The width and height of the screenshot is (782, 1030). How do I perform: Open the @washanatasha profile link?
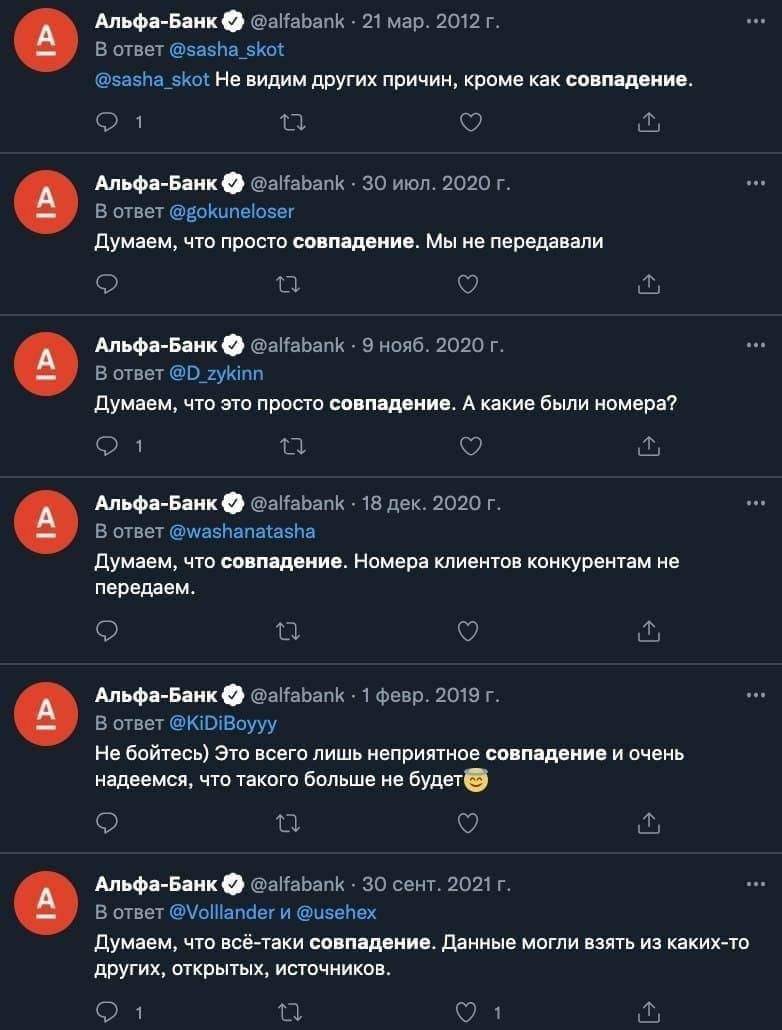tap(242, 531)
